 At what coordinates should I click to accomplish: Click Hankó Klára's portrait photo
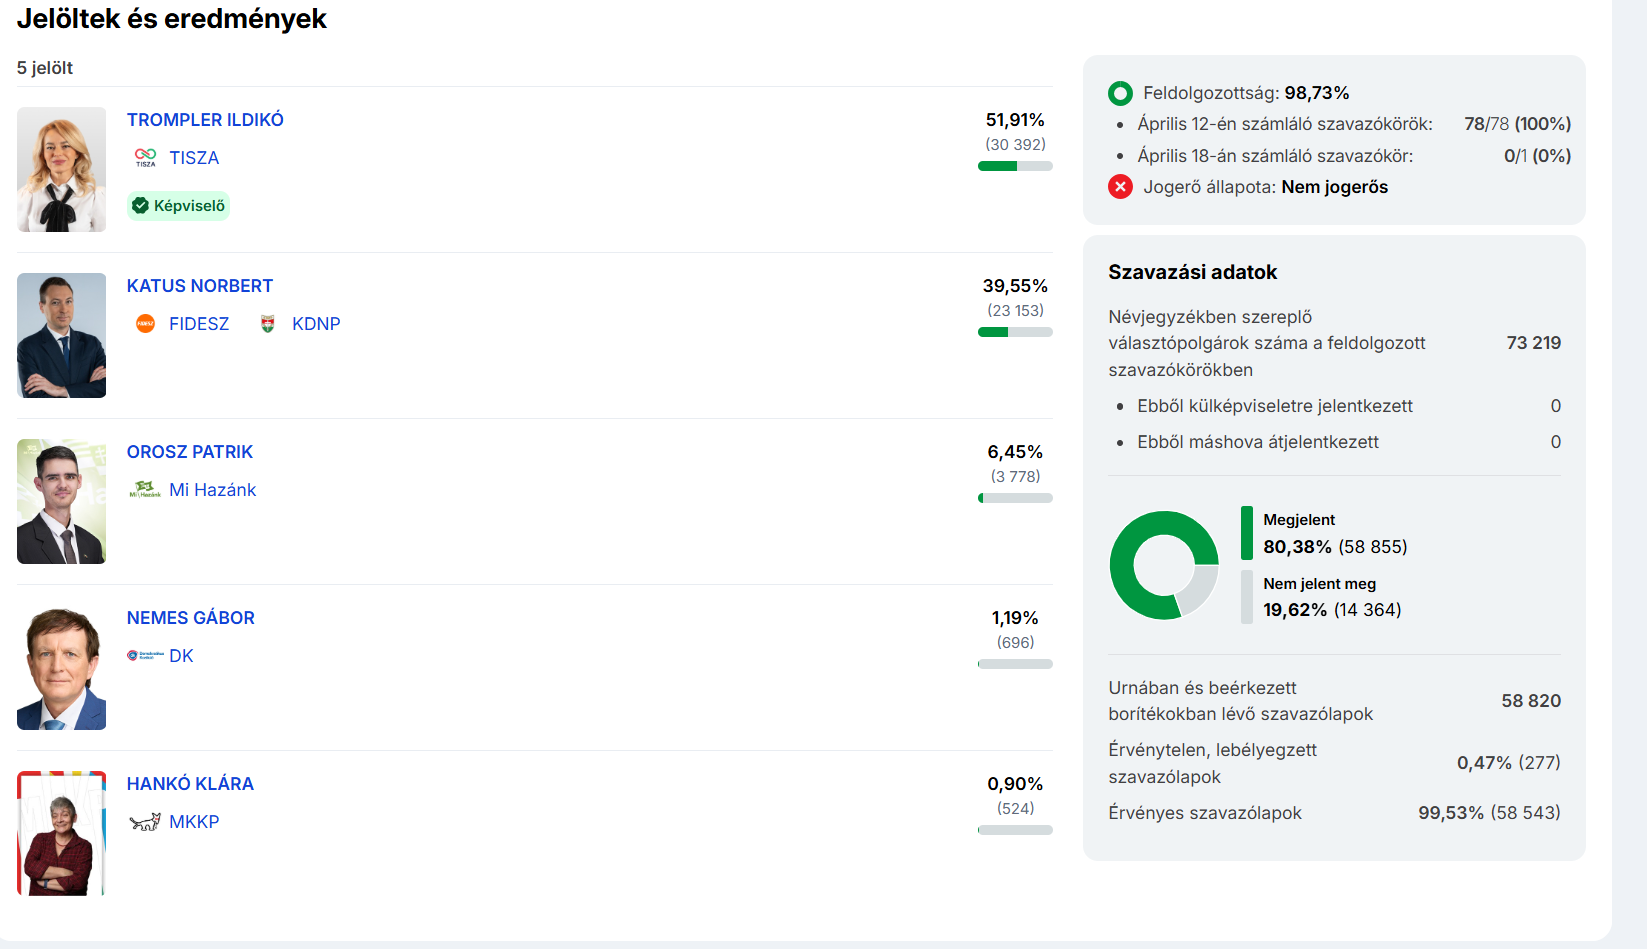(61, 833)
